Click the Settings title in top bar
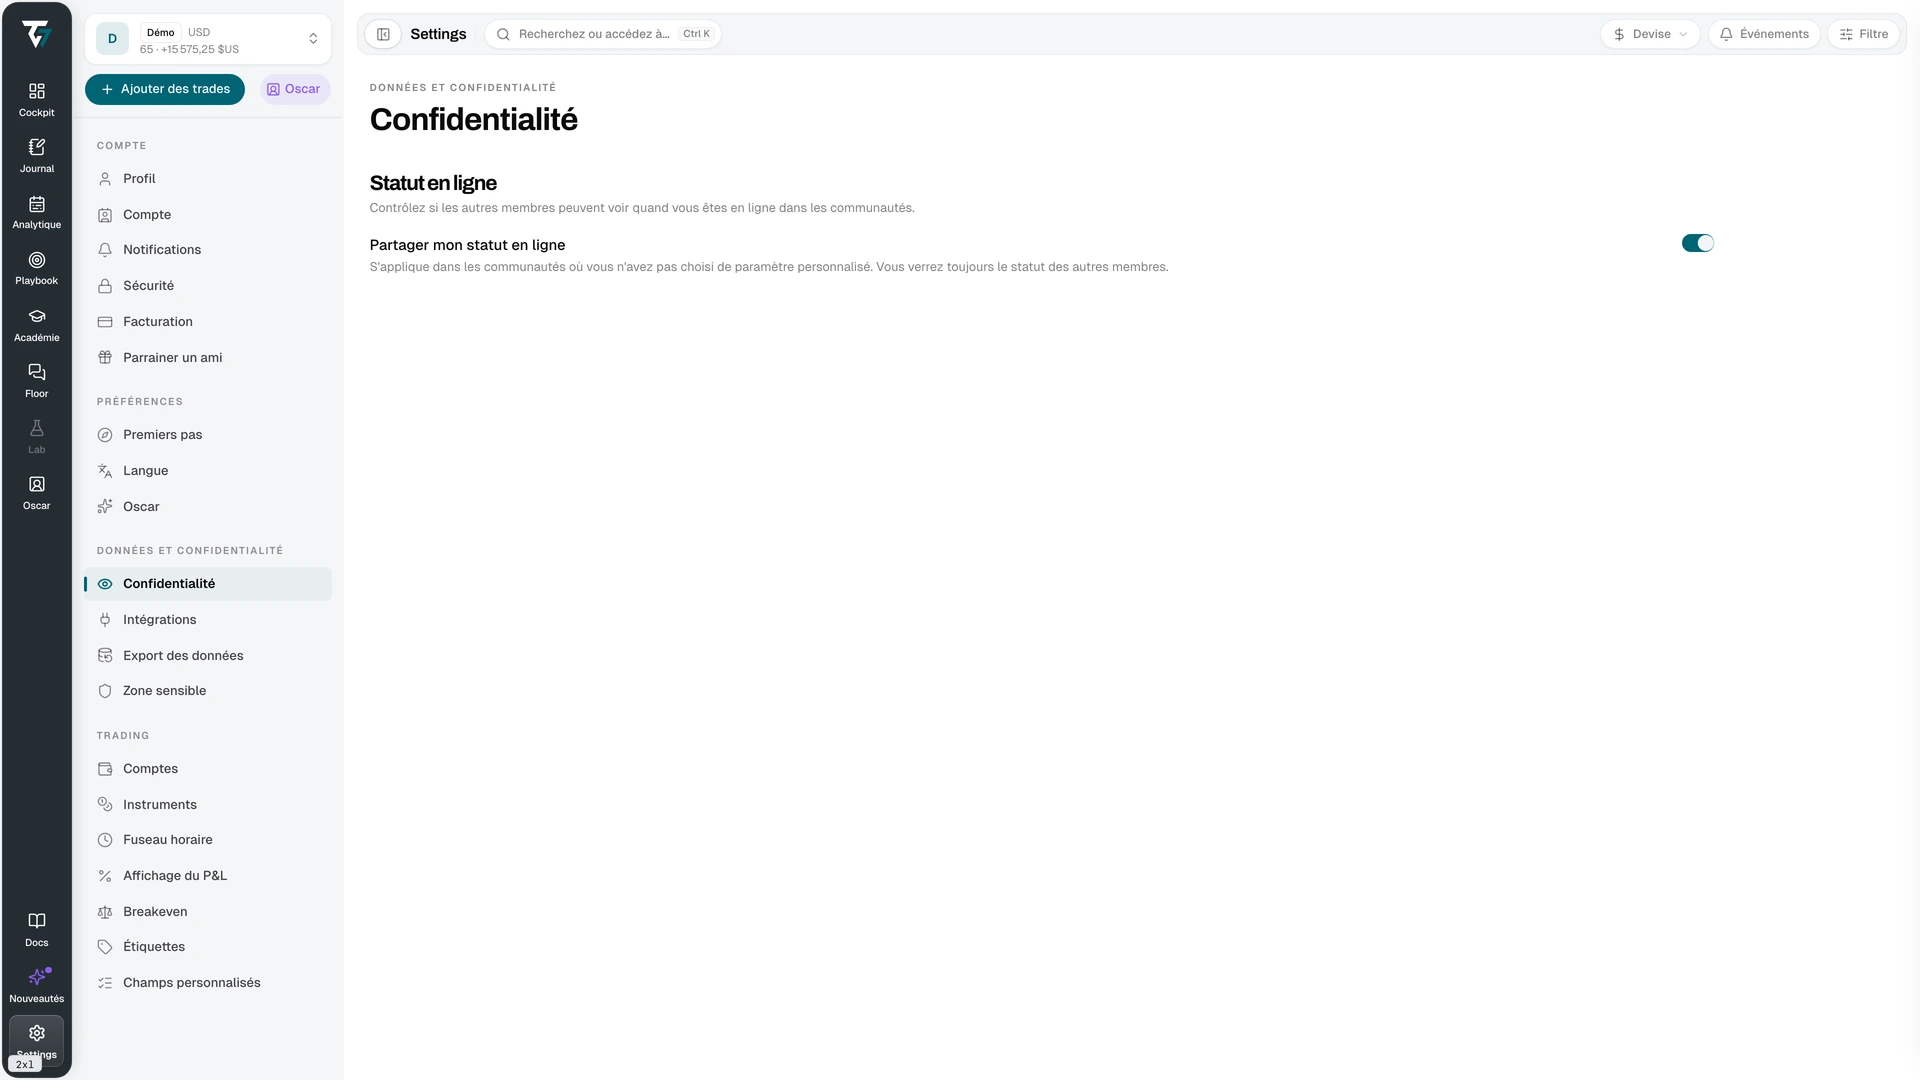Viewport: 1920px width, 1080px height. (x=438, y=34)
